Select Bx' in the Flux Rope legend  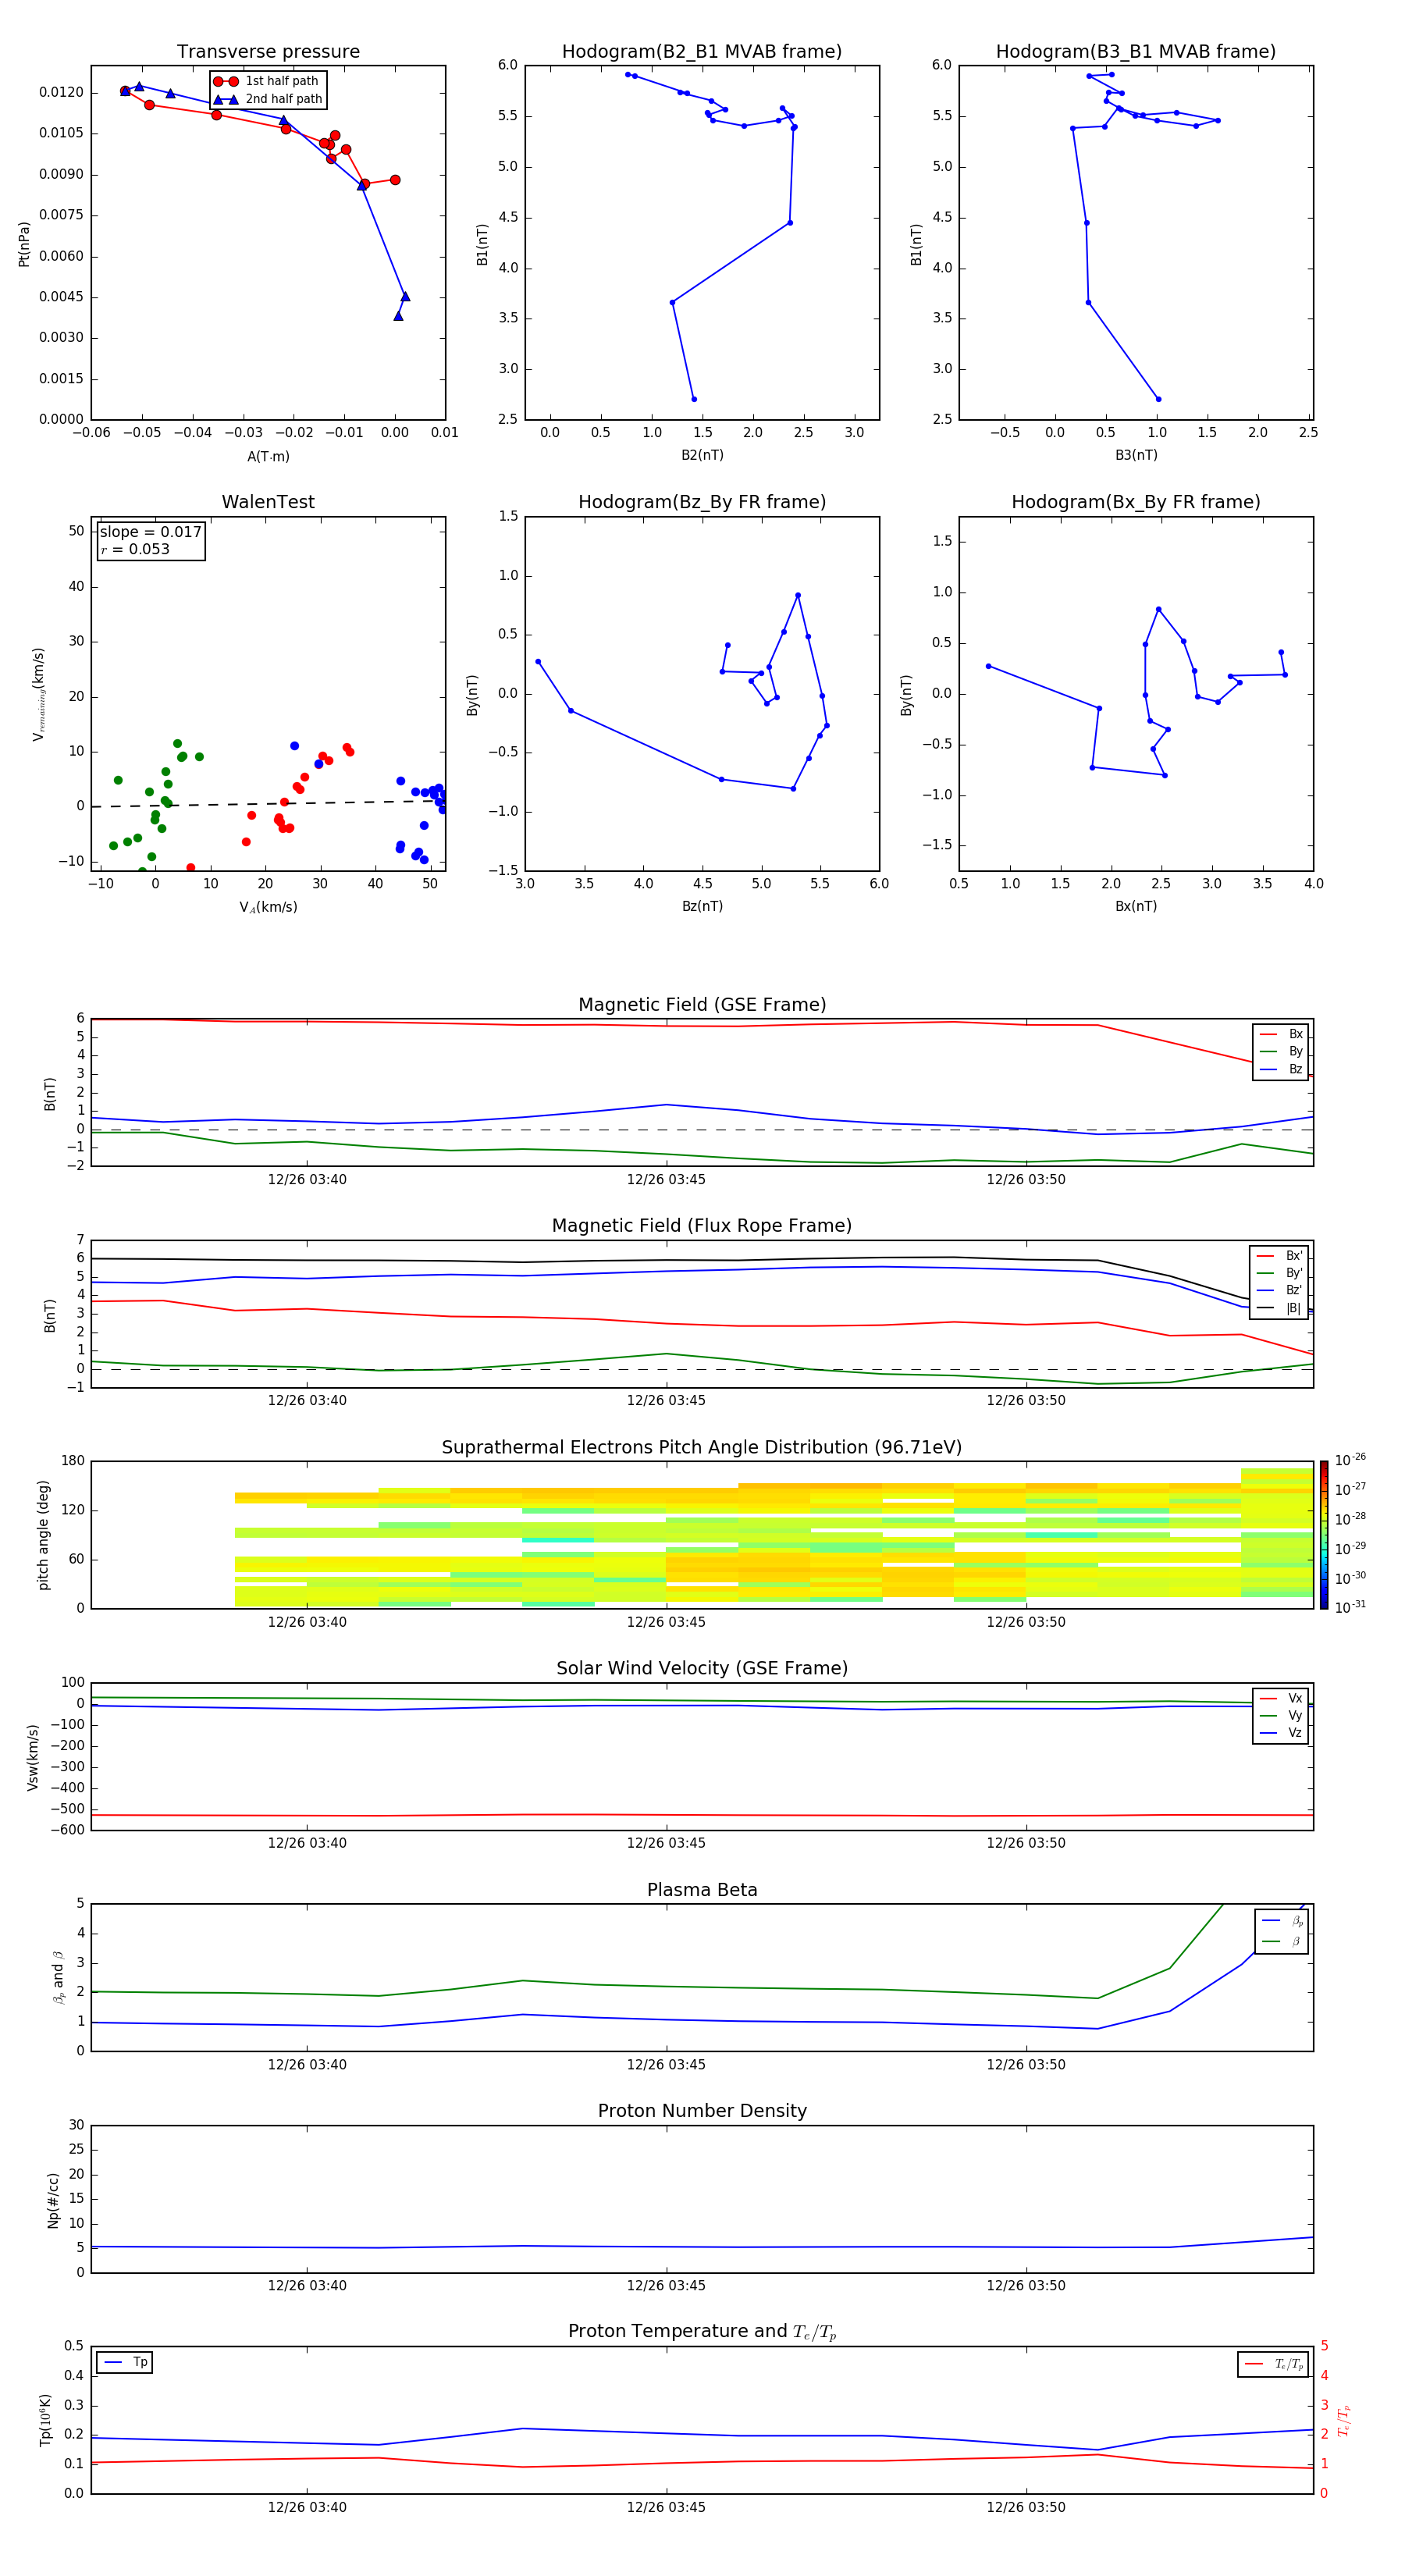(1279, 1256)
